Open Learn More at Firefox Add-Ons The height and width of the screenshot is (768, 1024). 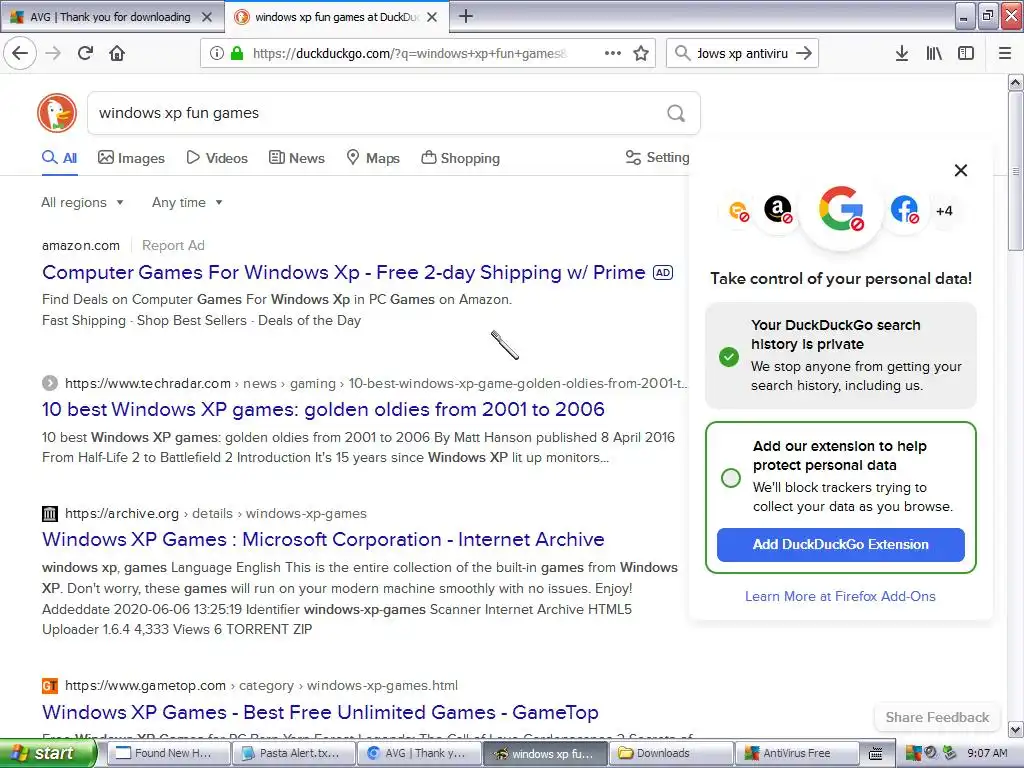pyautogui.click(x=840, y=596)
